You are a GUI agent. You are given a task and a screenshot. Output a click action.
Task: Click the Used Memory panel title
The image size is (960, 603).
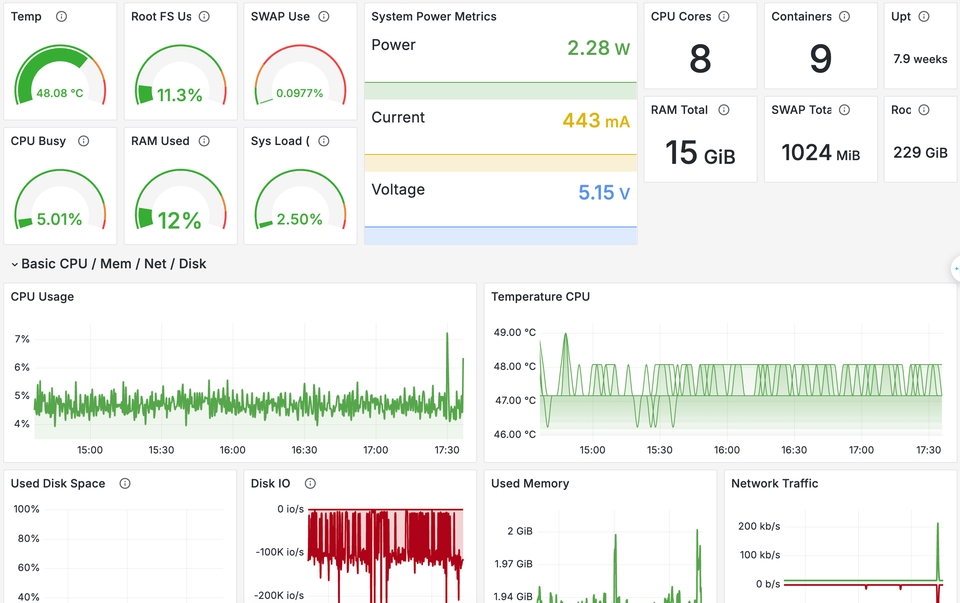click(530, 483)
